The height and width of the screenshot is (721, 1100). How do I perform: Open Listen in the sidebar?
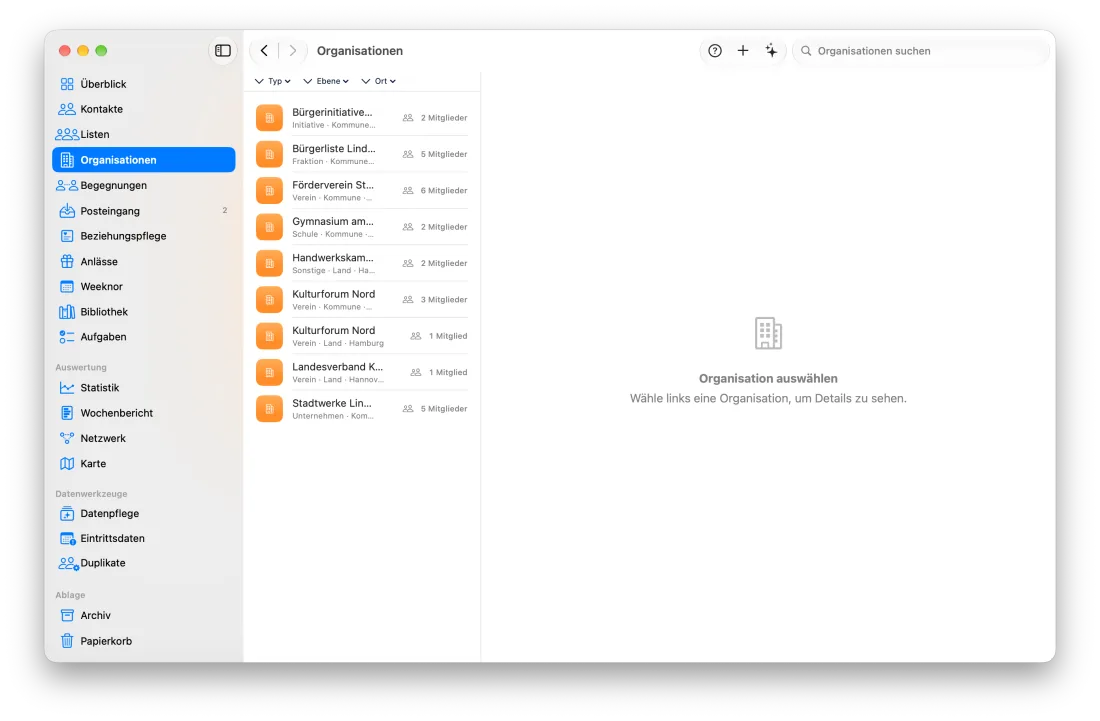(x=144, y=135)
